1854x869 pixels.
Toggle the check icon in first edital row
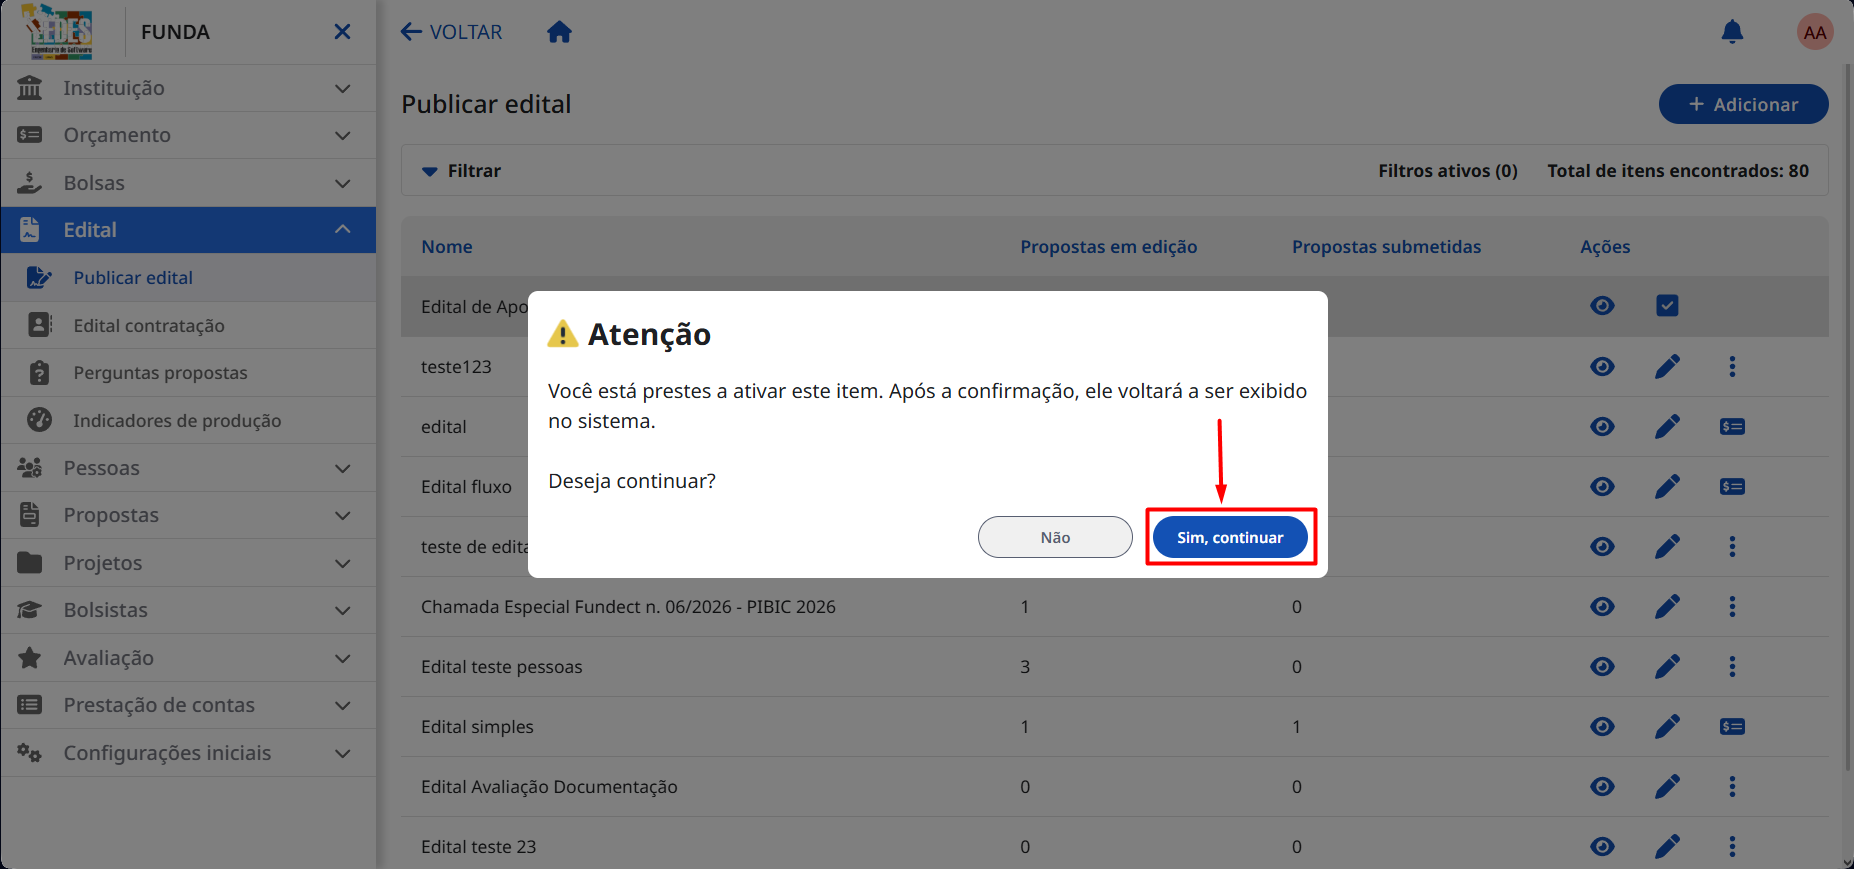(x=1667, y=306)
